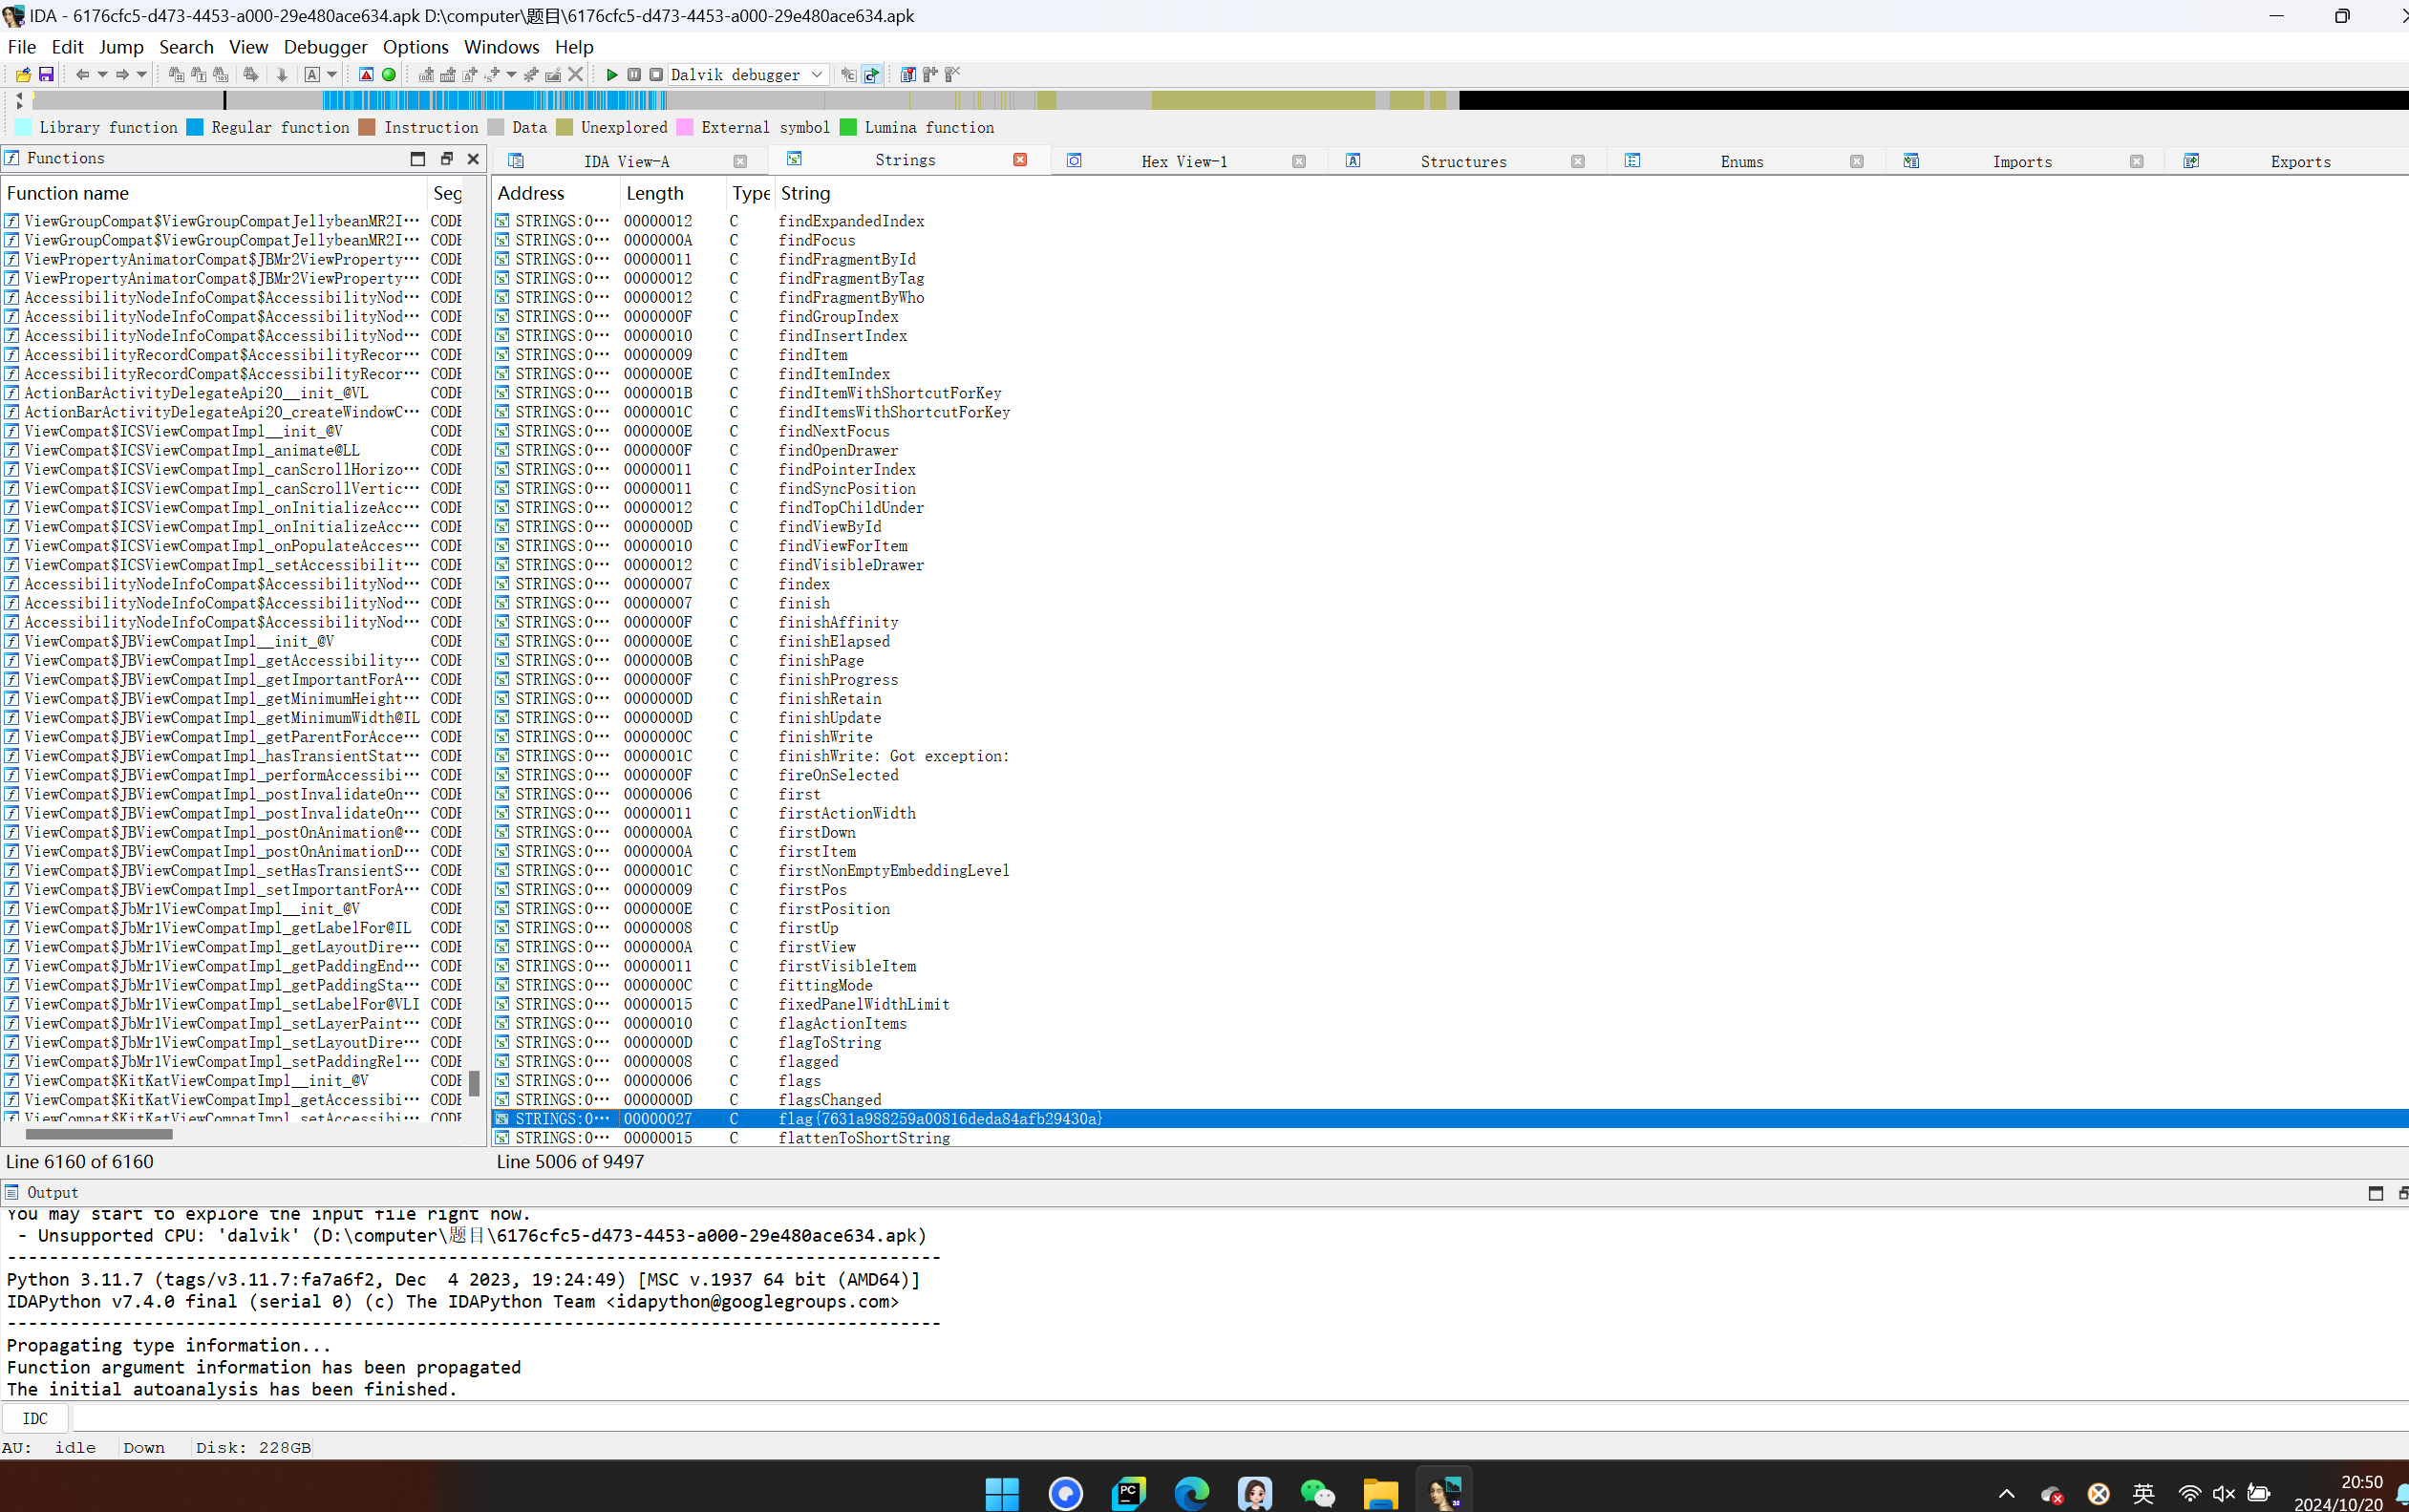Start process with green play button
The image size is (2409, 1512).
(x=612, y=74)
